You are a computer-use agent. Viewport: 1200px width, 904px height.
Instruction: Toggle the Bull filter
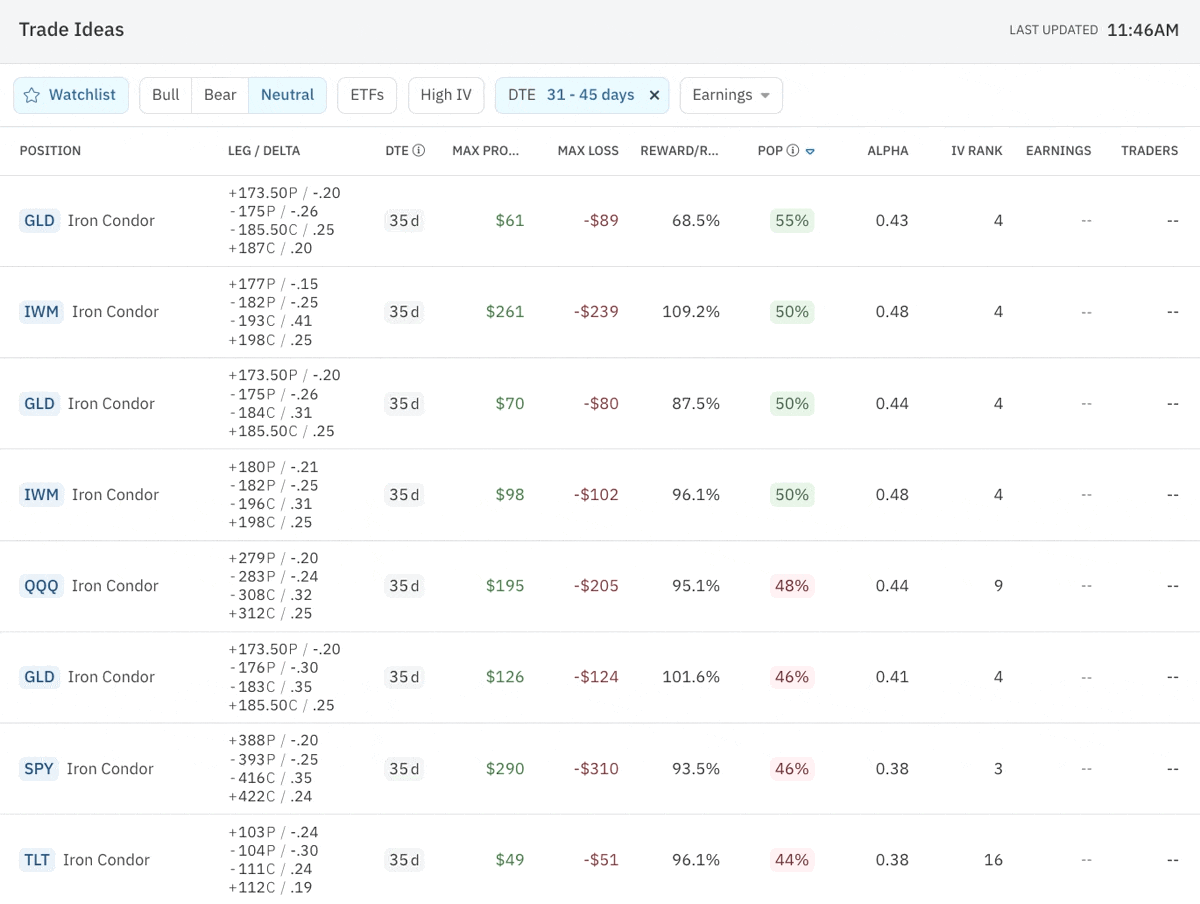pos(166,95)
